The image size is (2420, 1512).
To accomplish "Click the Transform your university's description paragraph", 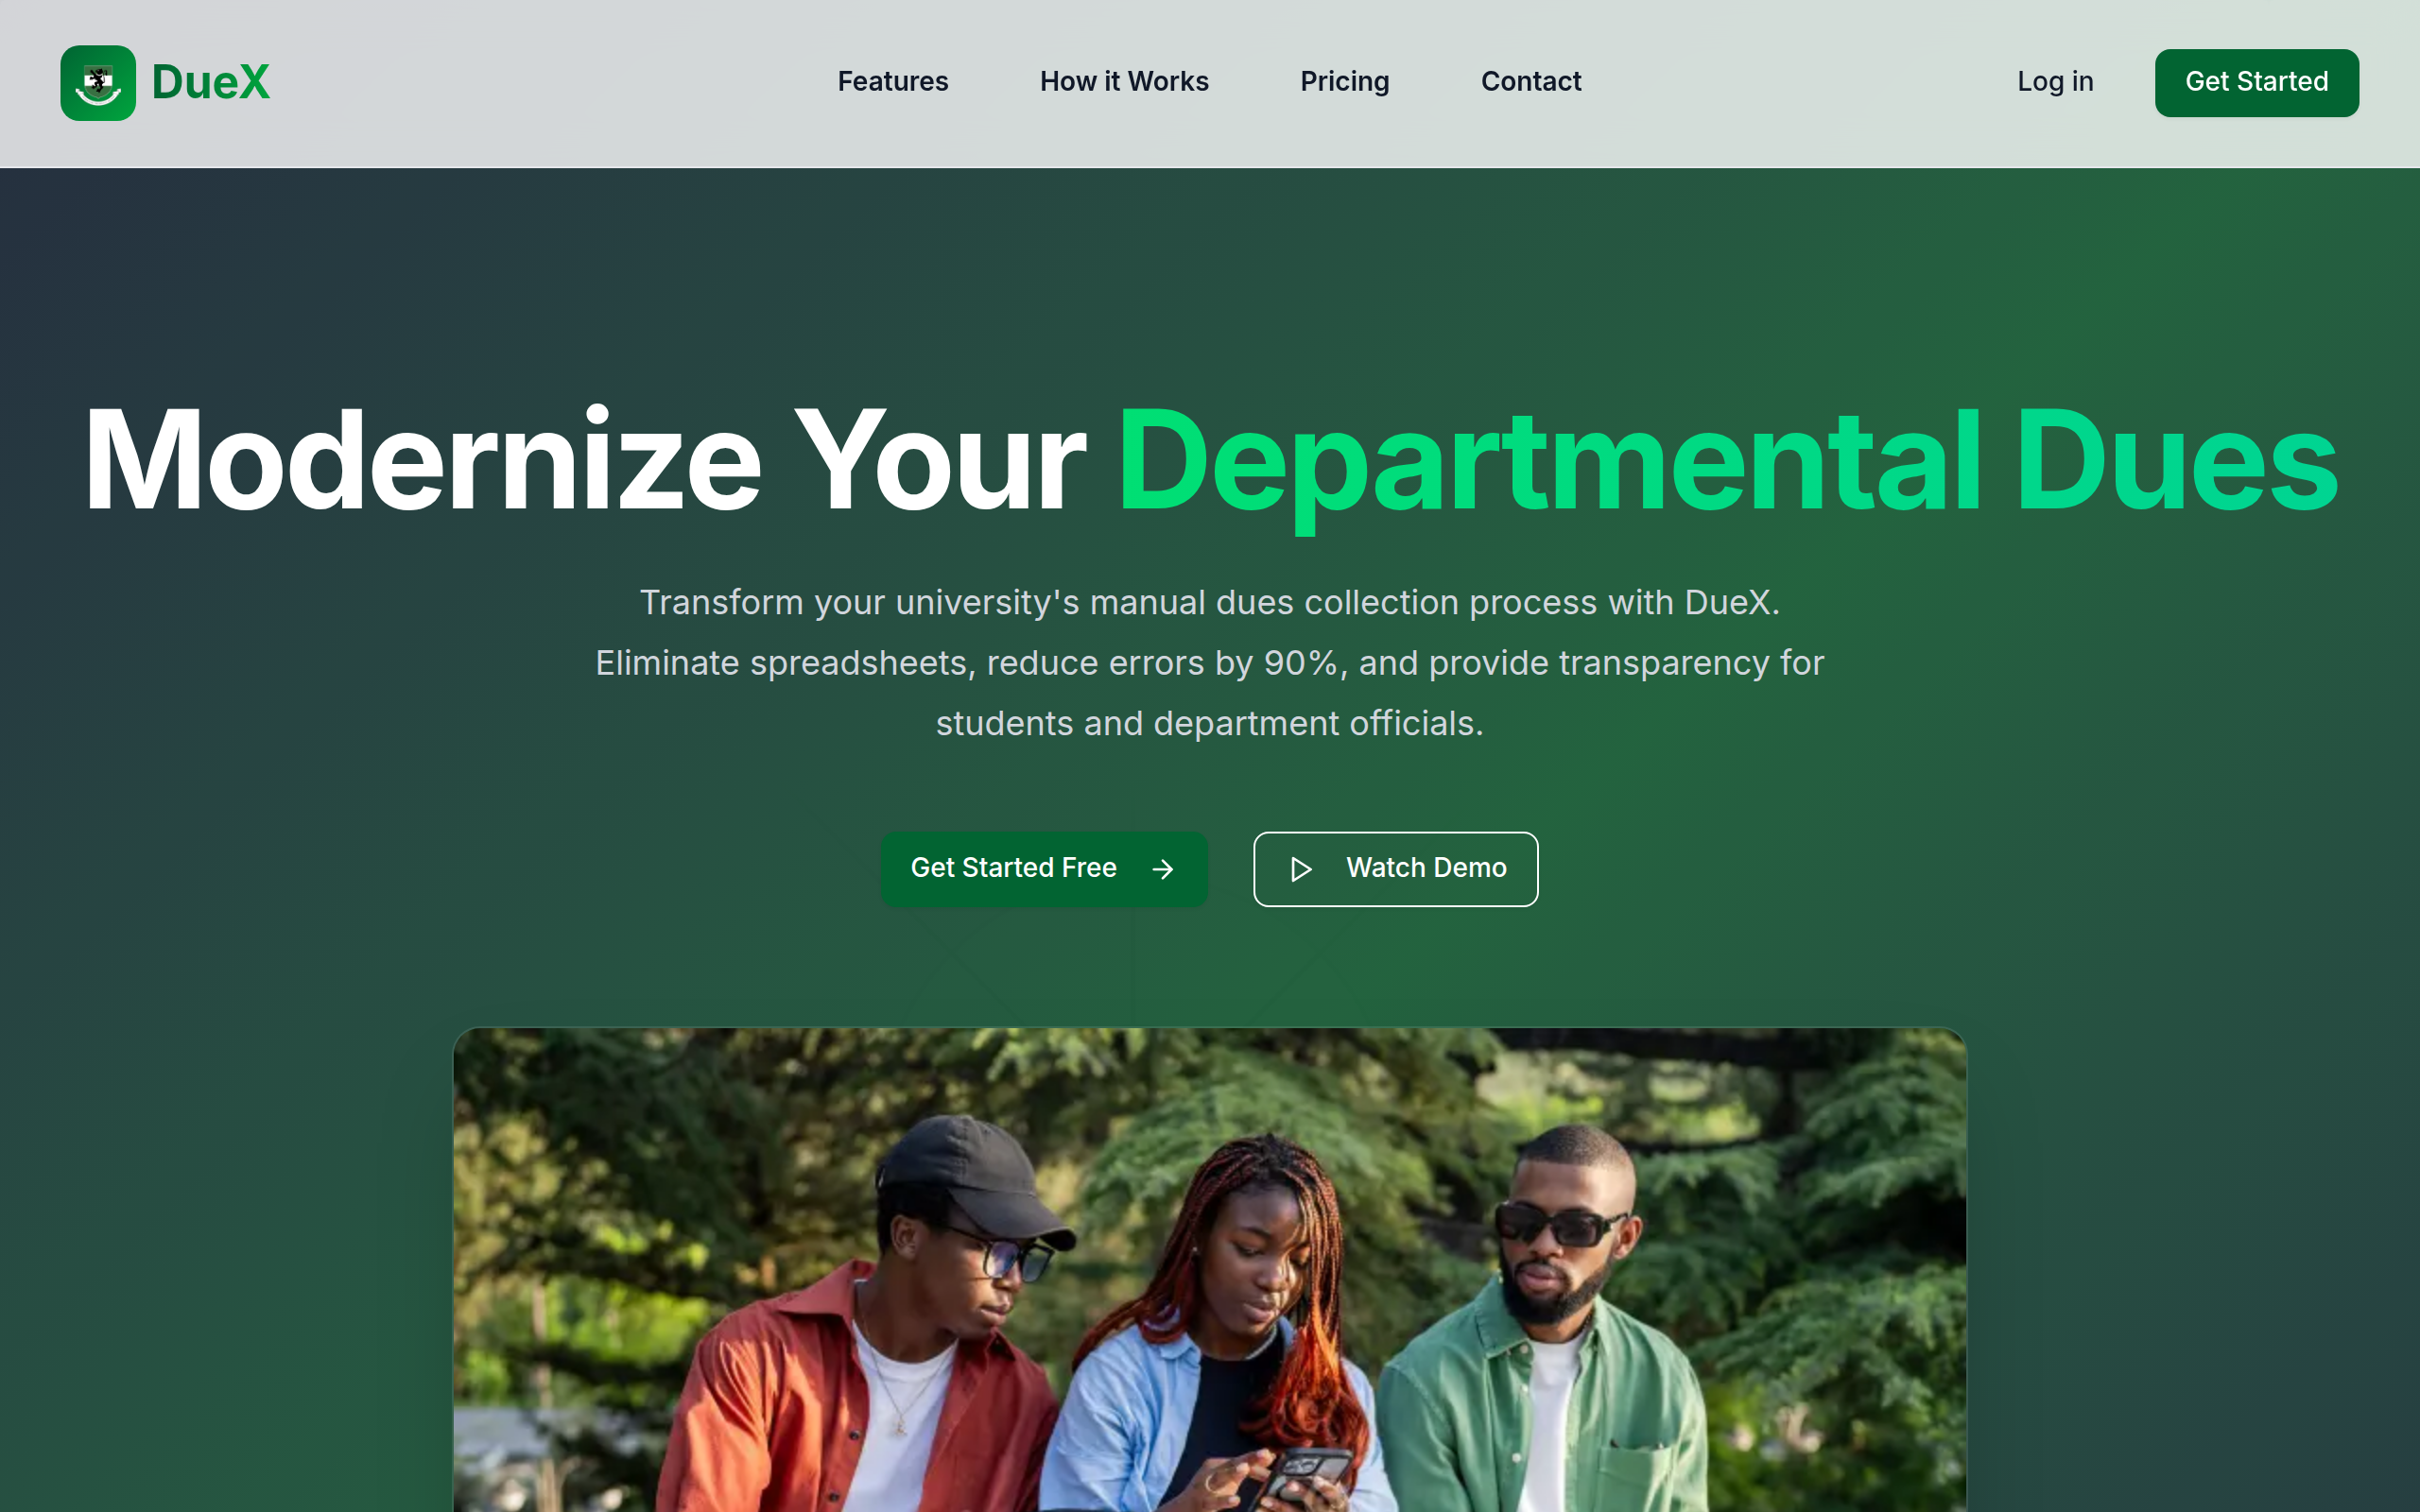I will pyautogui.click(x=1209, y=662).
